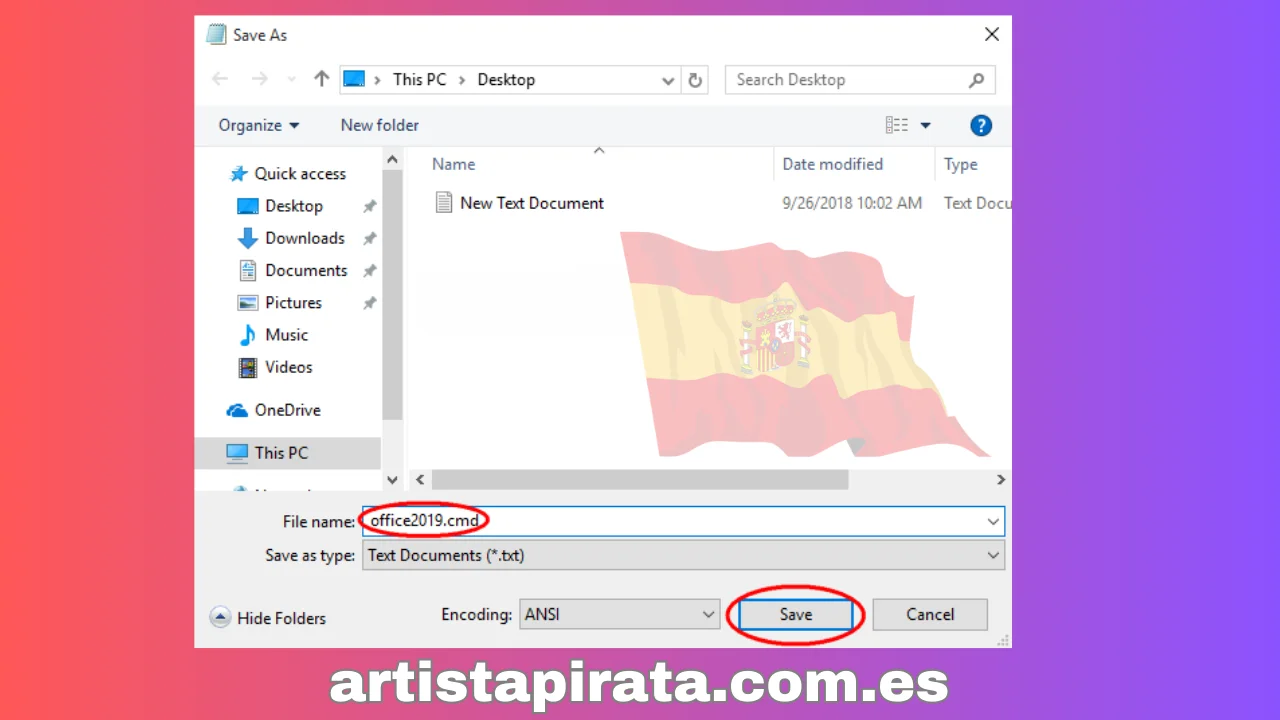The height and width of the screenshot is (720, 1280).
Task: Go up one folder level
Action: point(321,79)
